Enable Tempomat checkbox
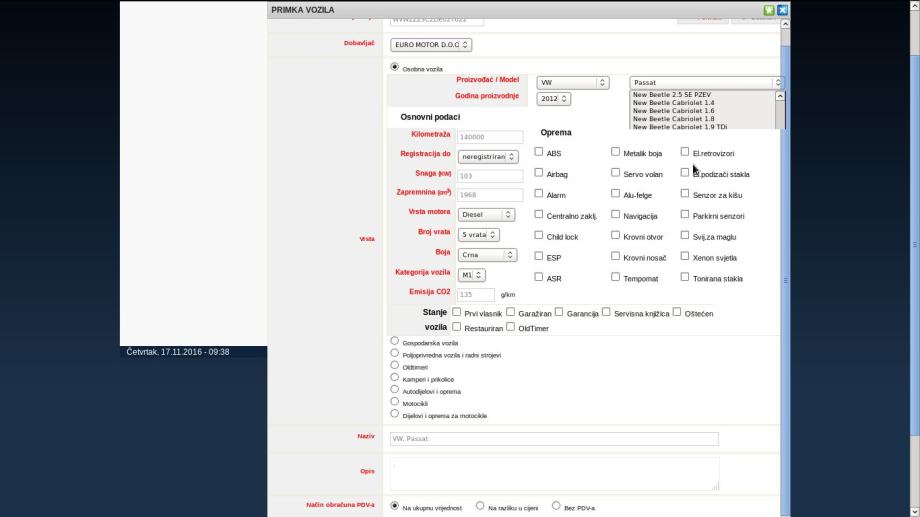The height and width of the screenshot is (517, 920). [615, 277]
